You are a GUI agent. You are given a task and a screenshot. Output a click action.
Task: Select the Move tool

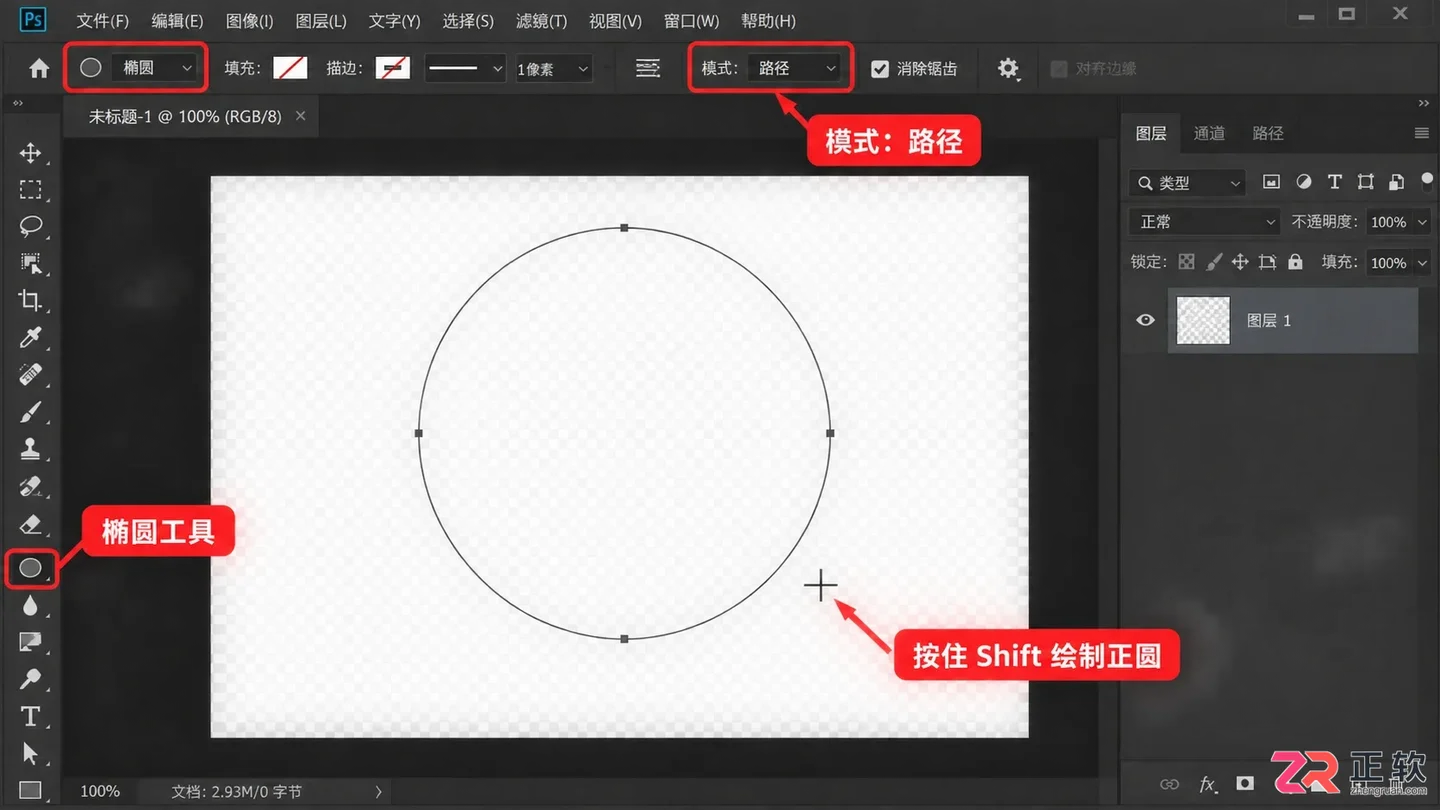[x=30, y=153]
